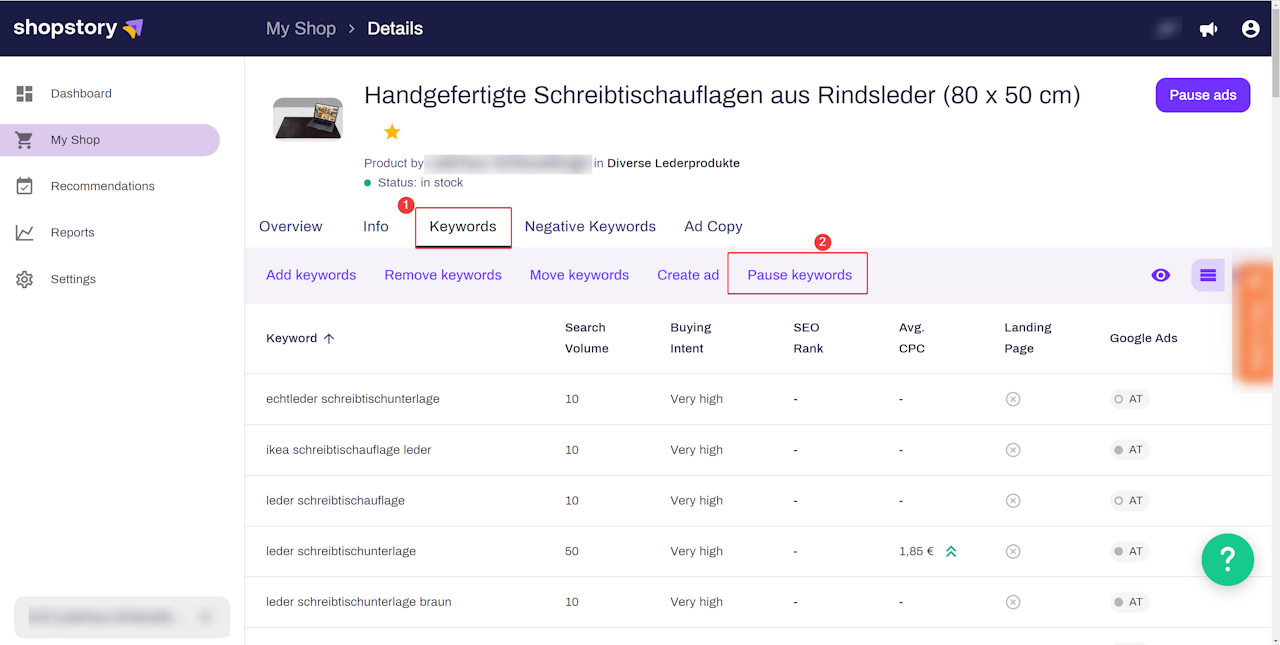Open the green help question mark button
The image size is (1280, 645).
tap(1227, 559)
